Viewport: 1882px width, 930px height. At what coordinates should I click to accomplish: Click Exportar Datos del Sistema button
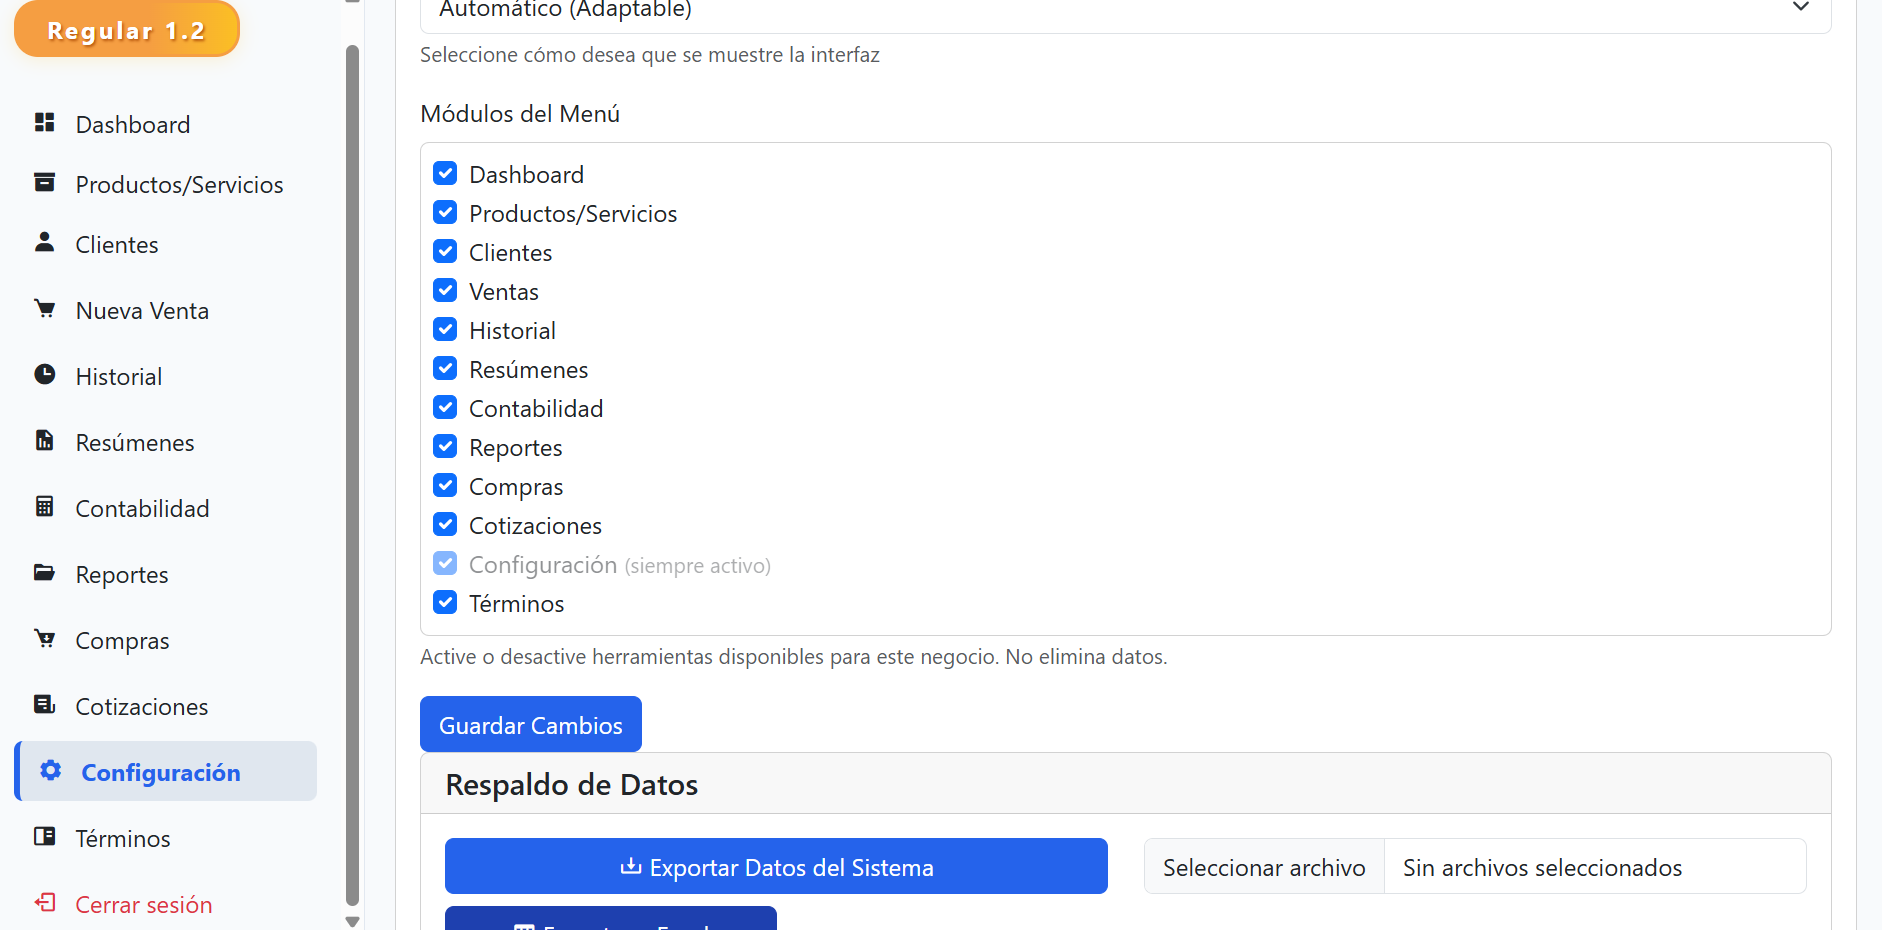[776, 866]
